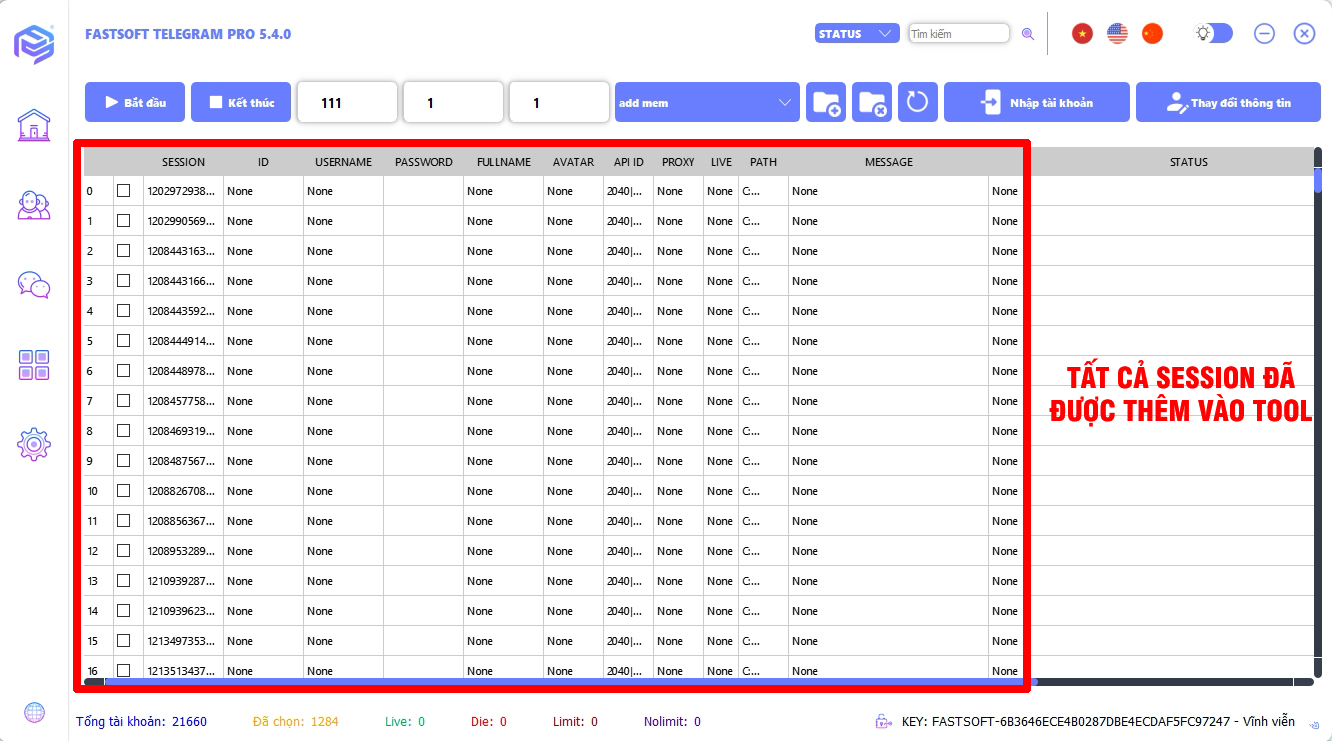The height and width of the screenshot is (741, 1332).
Task: Click the FastSoft logo icon
Action: [34, 44]
